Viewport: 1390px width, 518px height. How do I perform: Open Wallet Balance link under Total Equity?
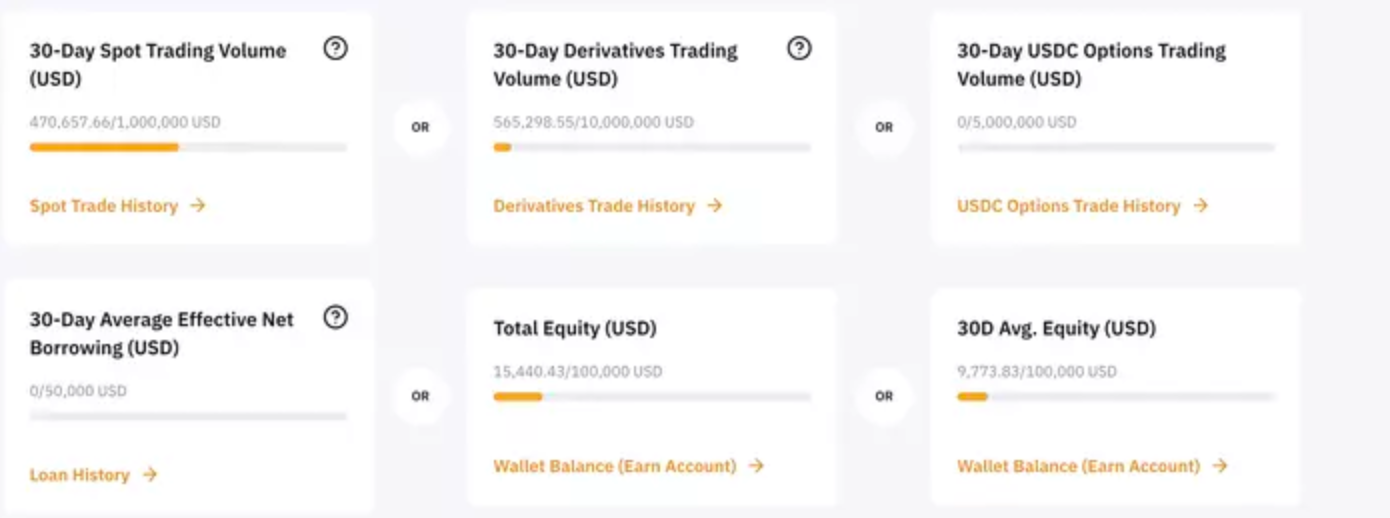point(615,466)
